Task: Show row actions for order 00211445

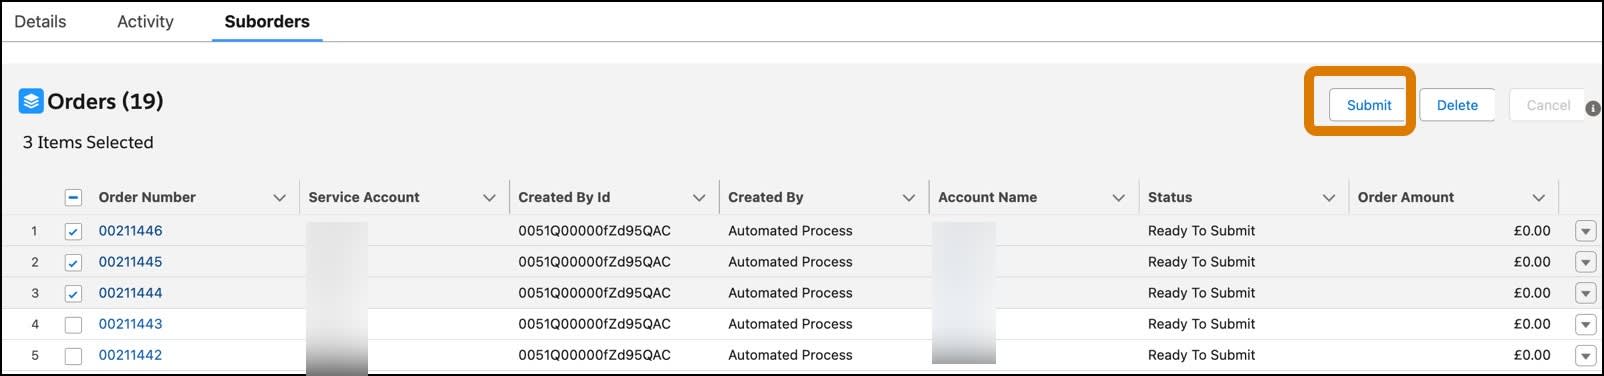Action: (1585, 262)
